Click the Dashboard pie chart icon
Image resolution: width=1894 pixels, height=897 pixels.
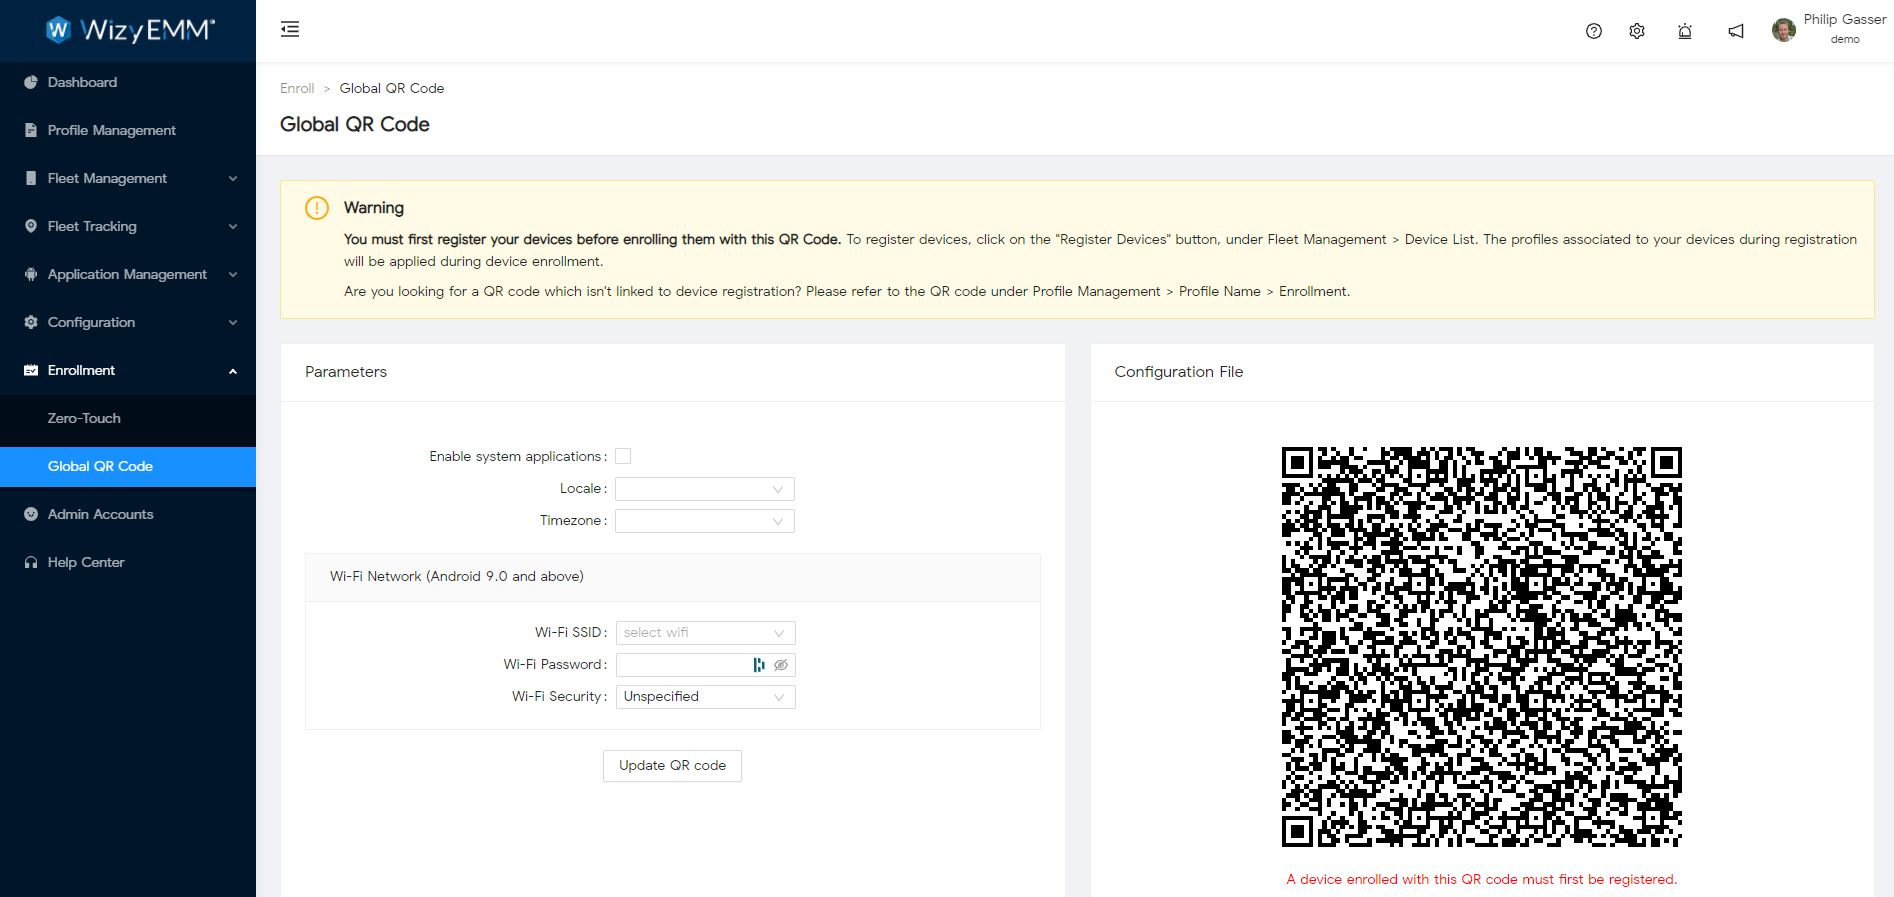[x=31, y=82]
